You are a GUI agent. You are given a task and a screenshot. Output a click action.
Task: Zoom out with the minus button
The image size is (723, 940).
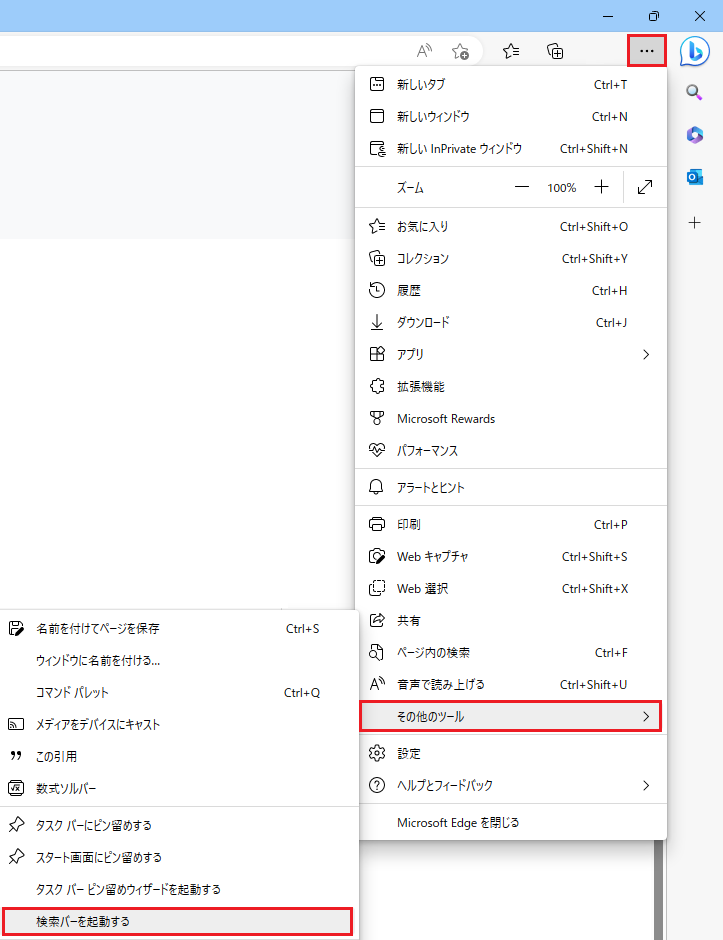pos(522,187)
